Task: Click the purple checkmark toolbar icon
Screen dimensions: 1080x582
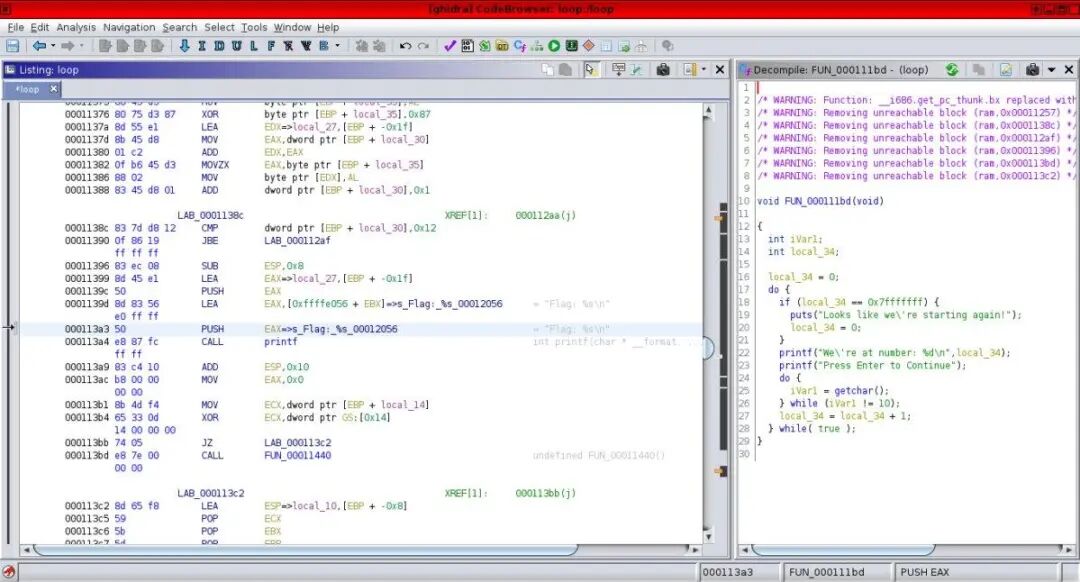Action: pos(450,46)
